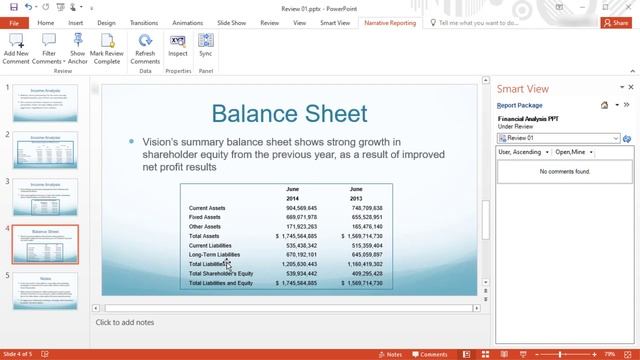Image resolution: width=640 pixels, height=360 pixels.
Task: Zoom out with the minus button
Action: point(537,355)
